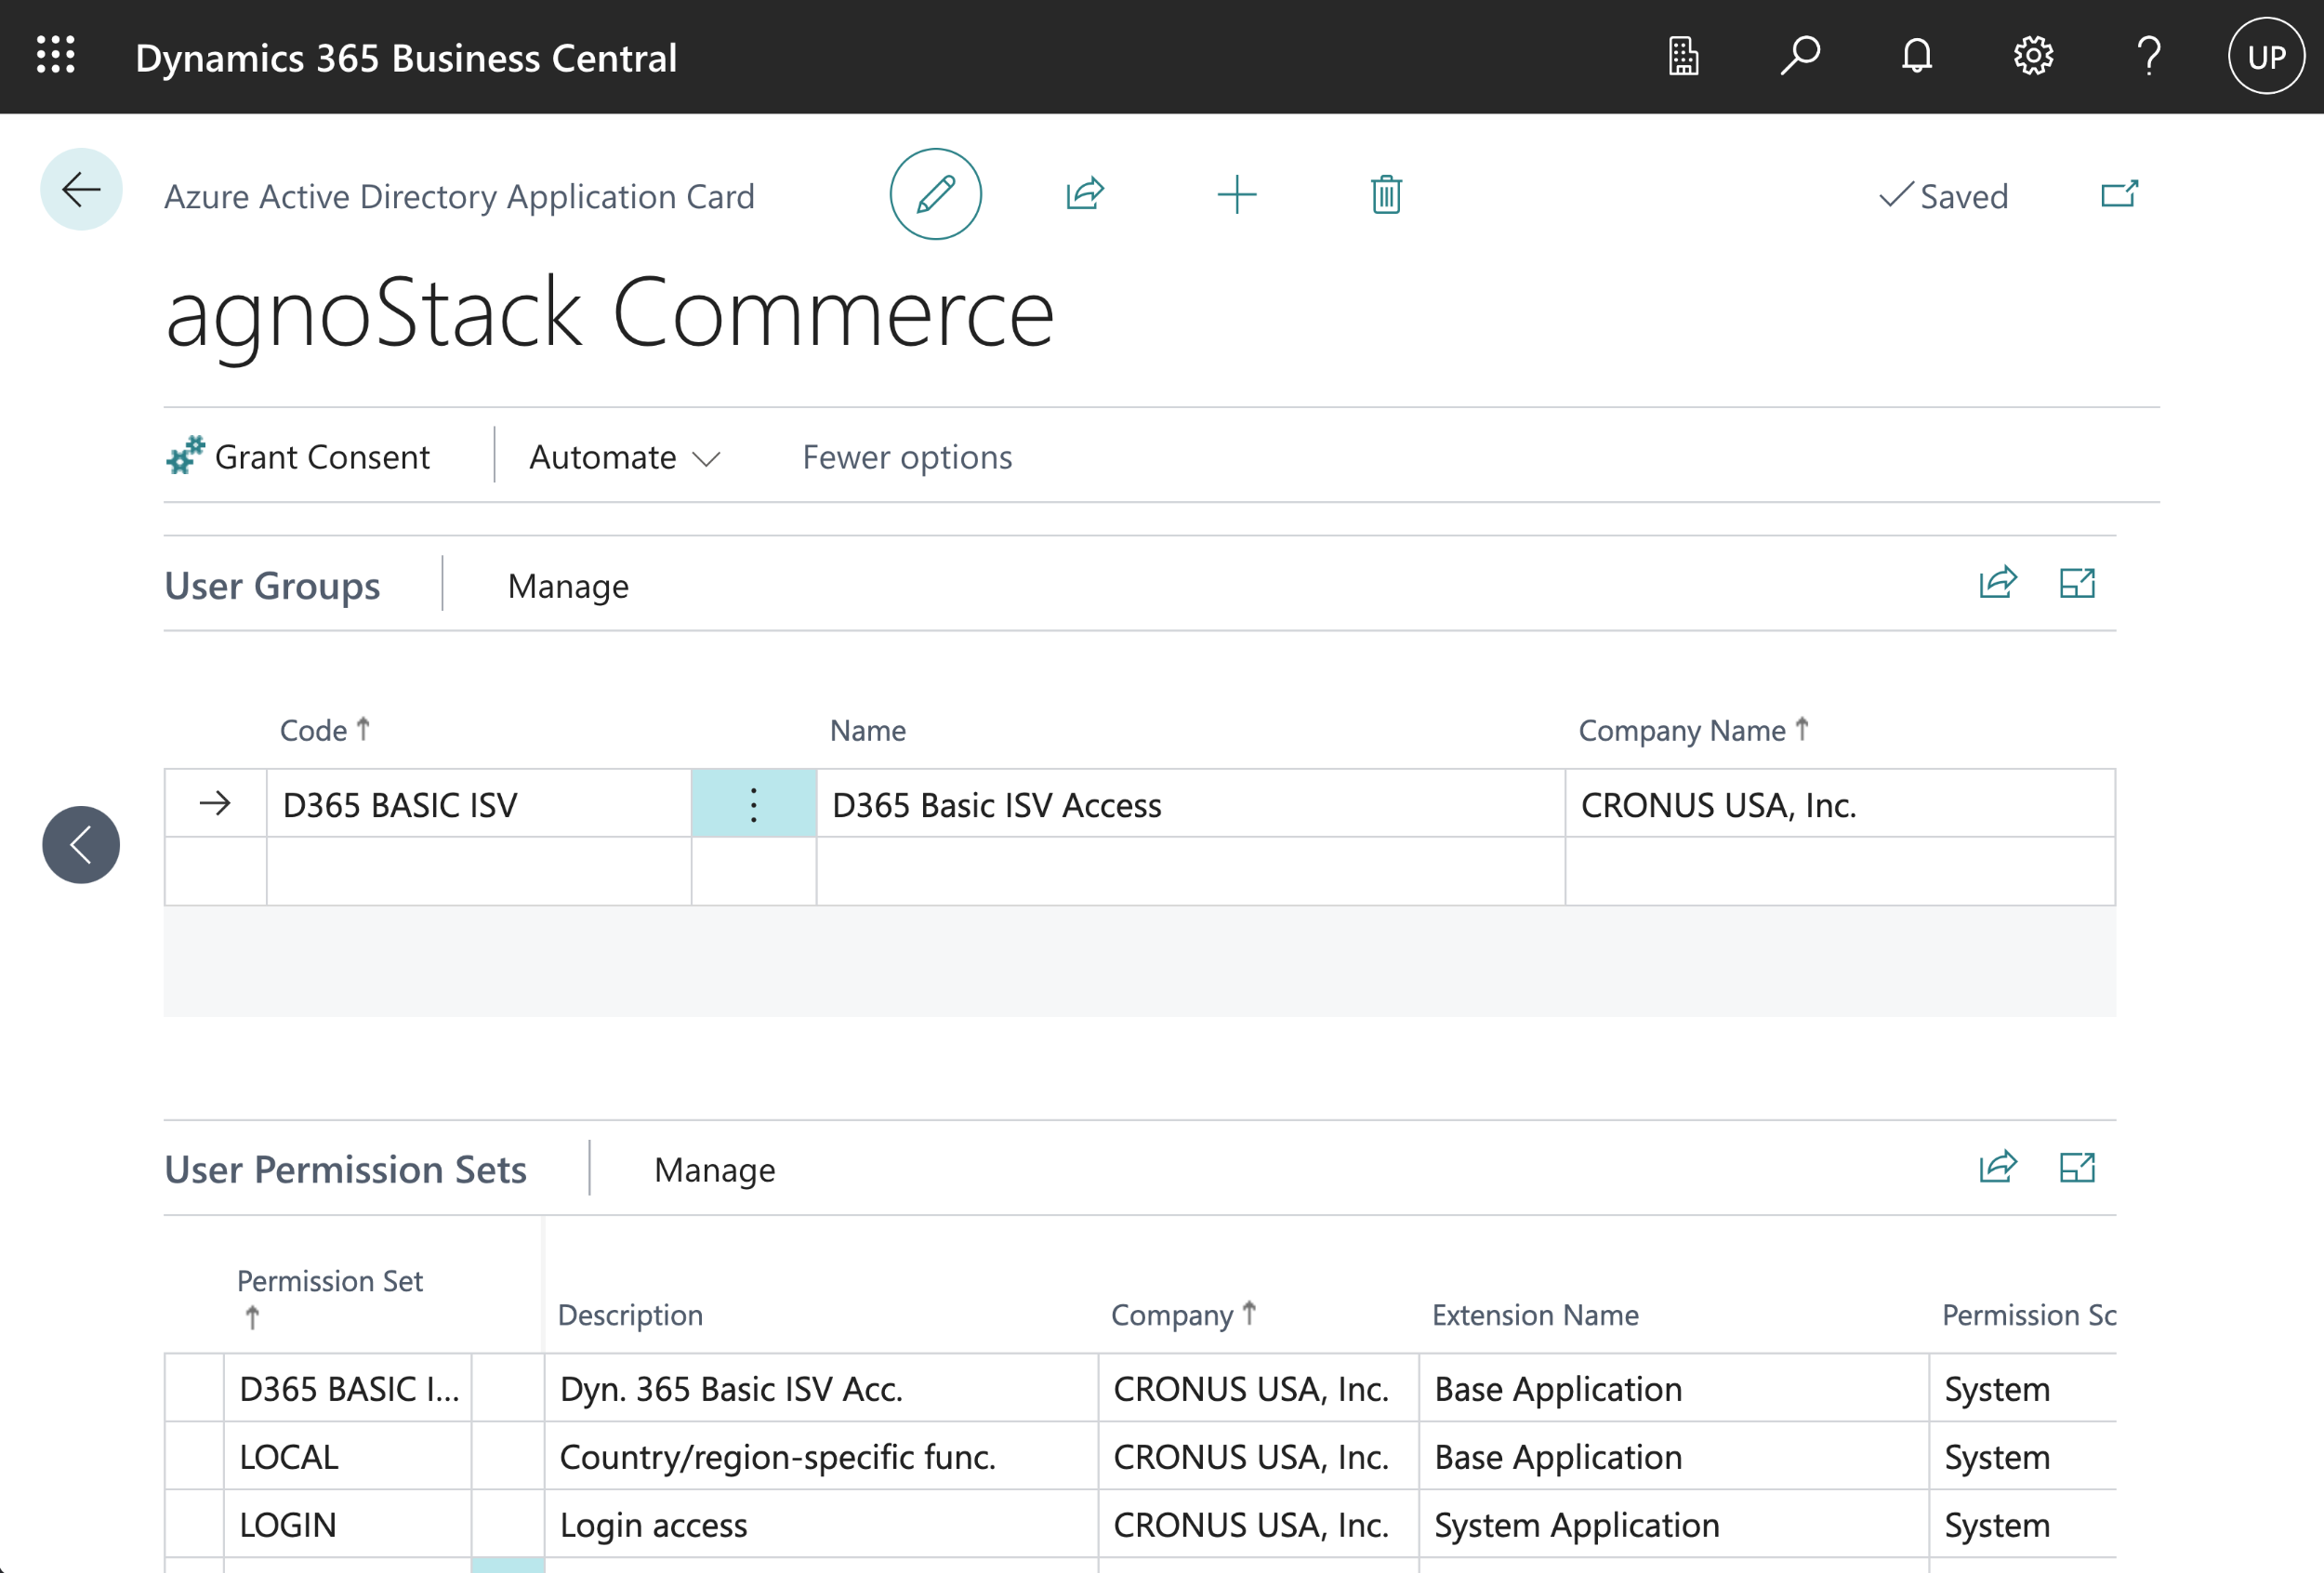Image resolution: width=2324 pixels, height=1573 pixels.
Task: Sort by Company column in permission sets
Action: tap(1183, 1314)
